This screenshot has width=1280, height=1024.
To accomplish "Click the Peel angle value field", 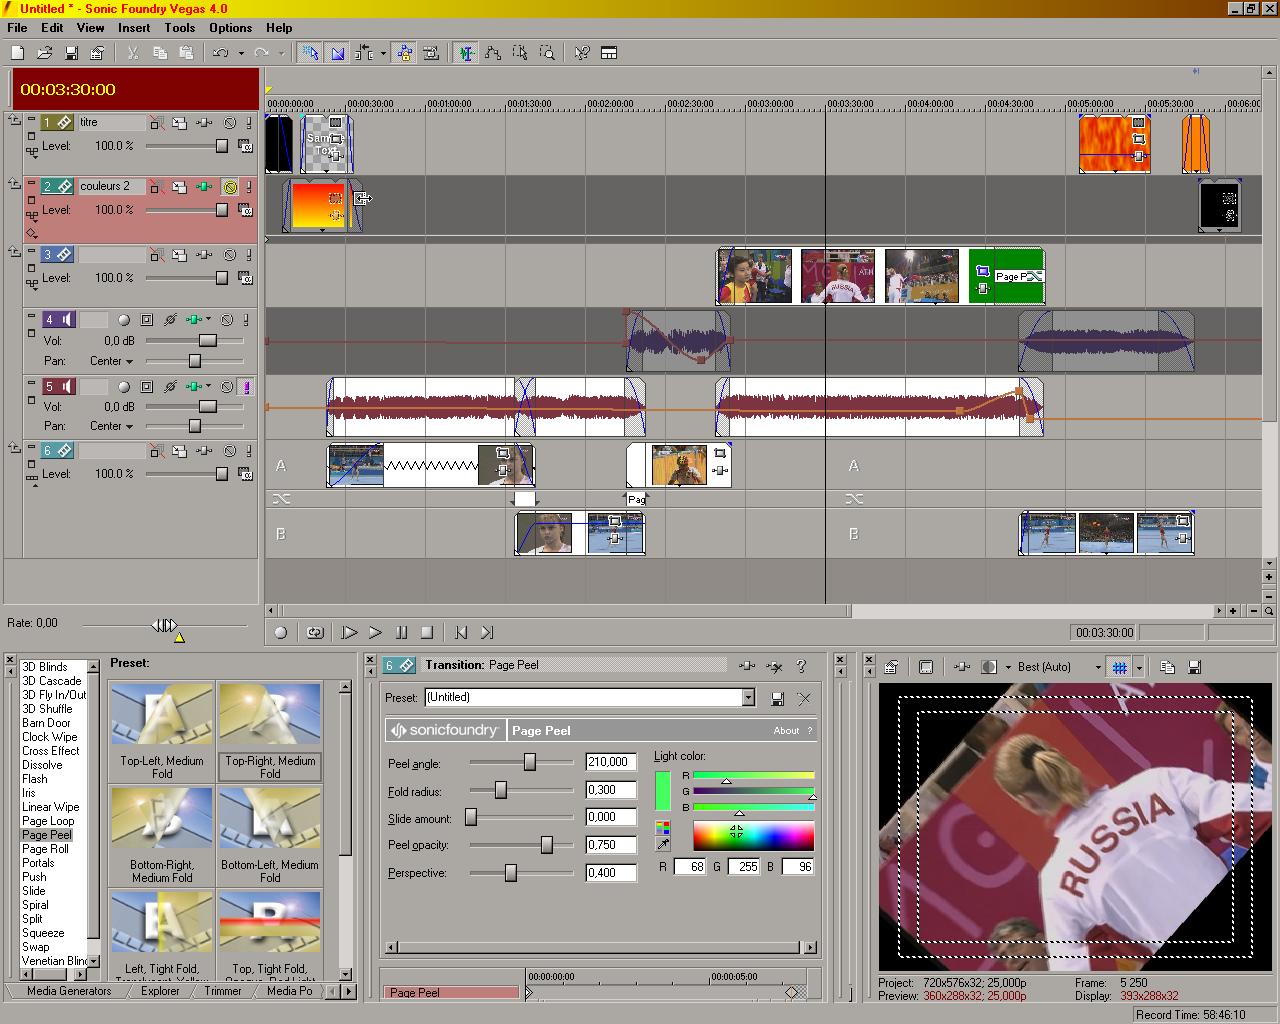I will click(x=611, y=762).
